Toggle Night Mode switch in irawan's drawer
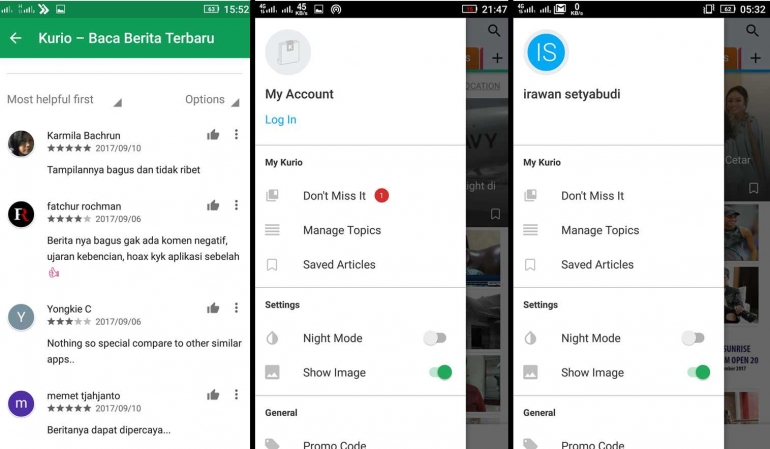 [693, 338]
